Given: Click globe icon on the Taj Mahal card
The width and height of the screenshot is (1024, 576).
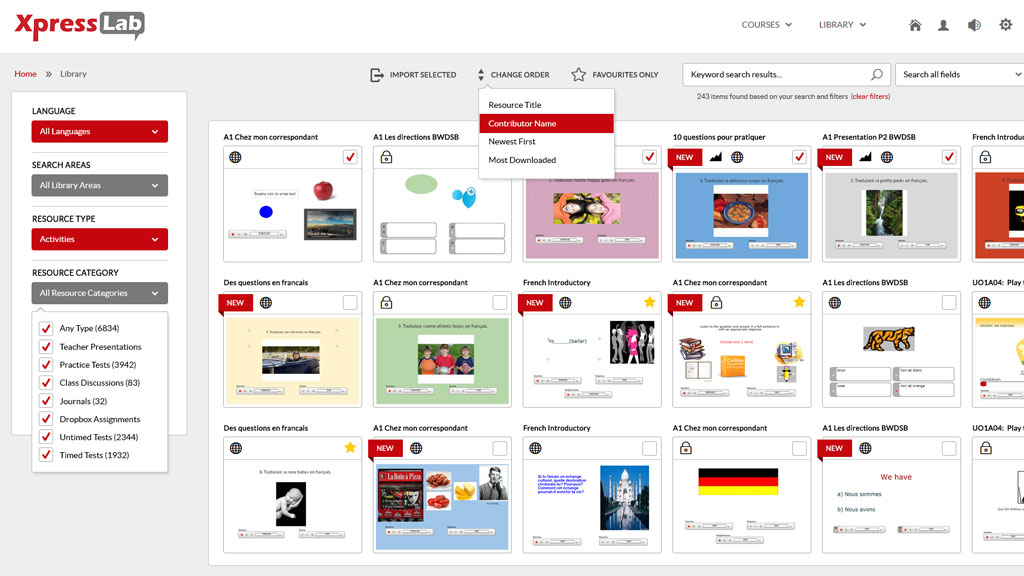Looking at the screenshot, I should pyautogui.click(x=536, y=448).
